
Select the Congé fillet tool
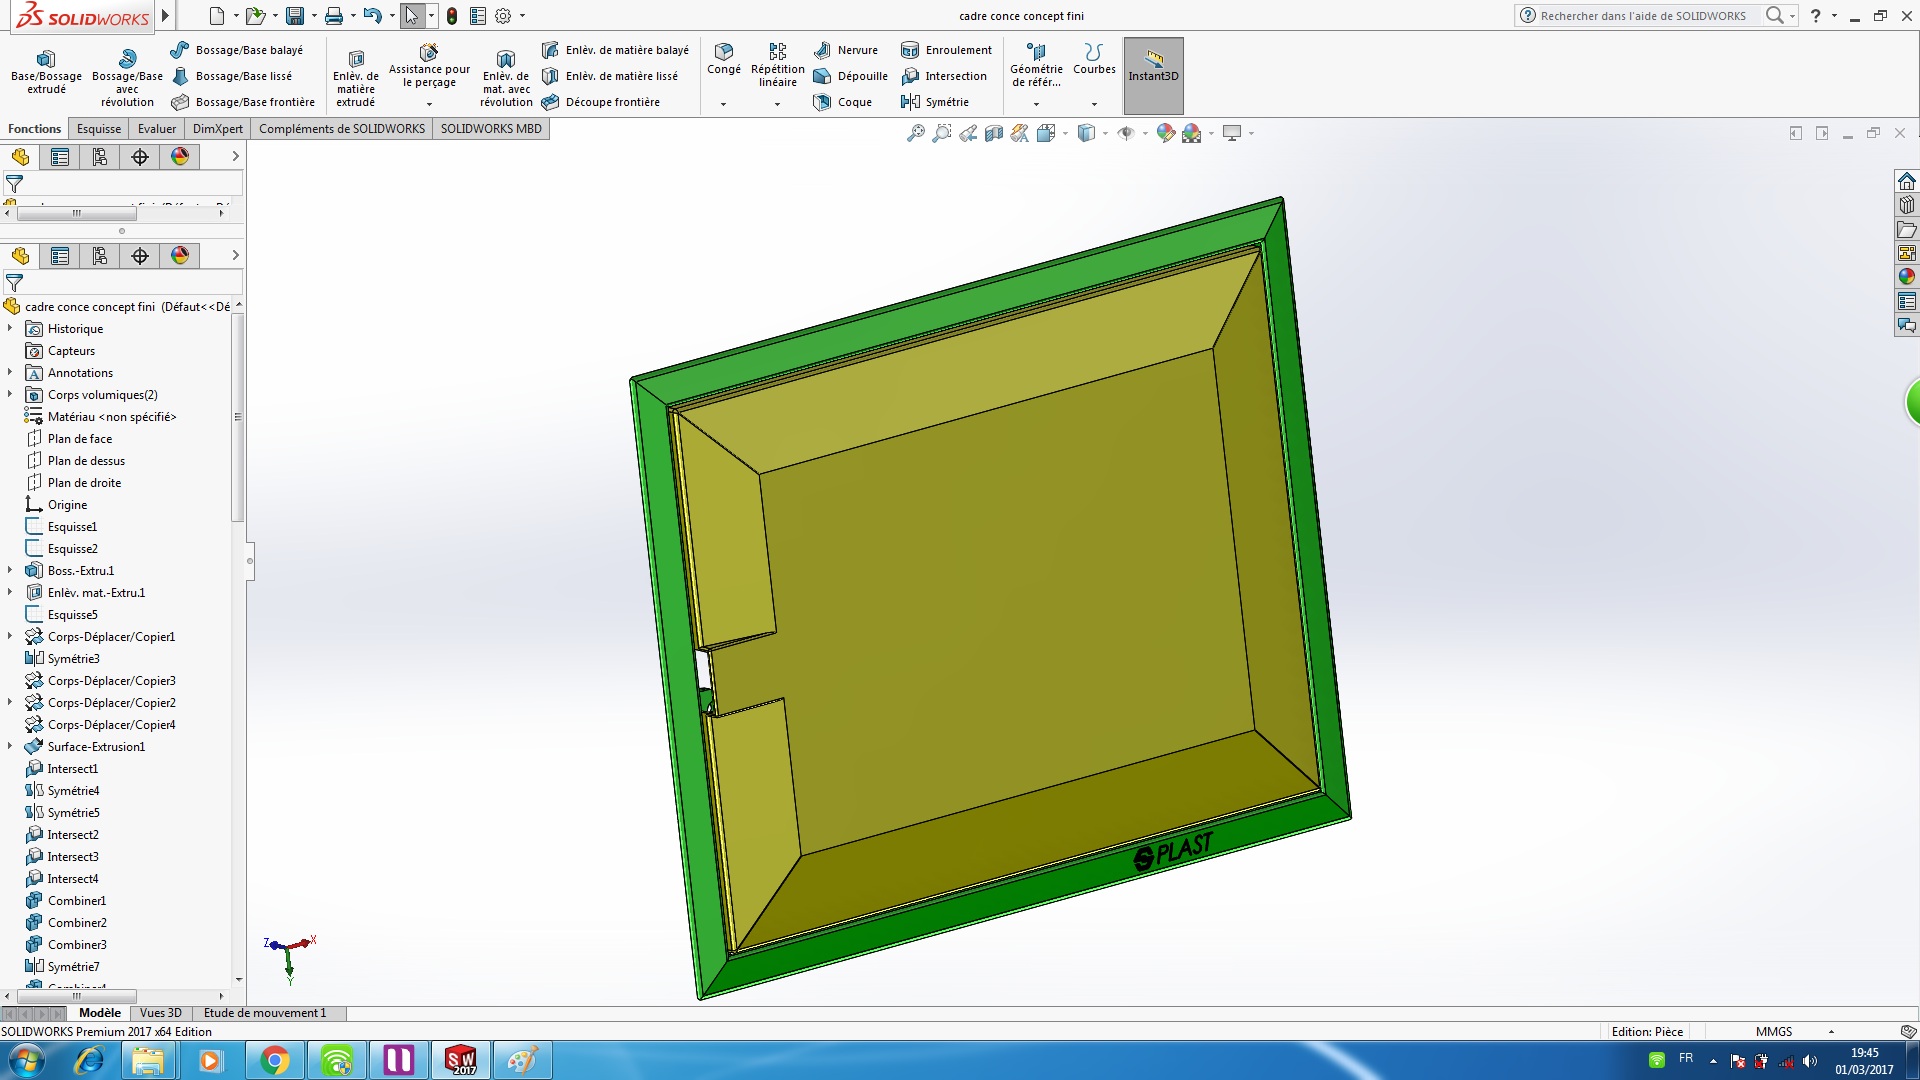click(723, 58)
